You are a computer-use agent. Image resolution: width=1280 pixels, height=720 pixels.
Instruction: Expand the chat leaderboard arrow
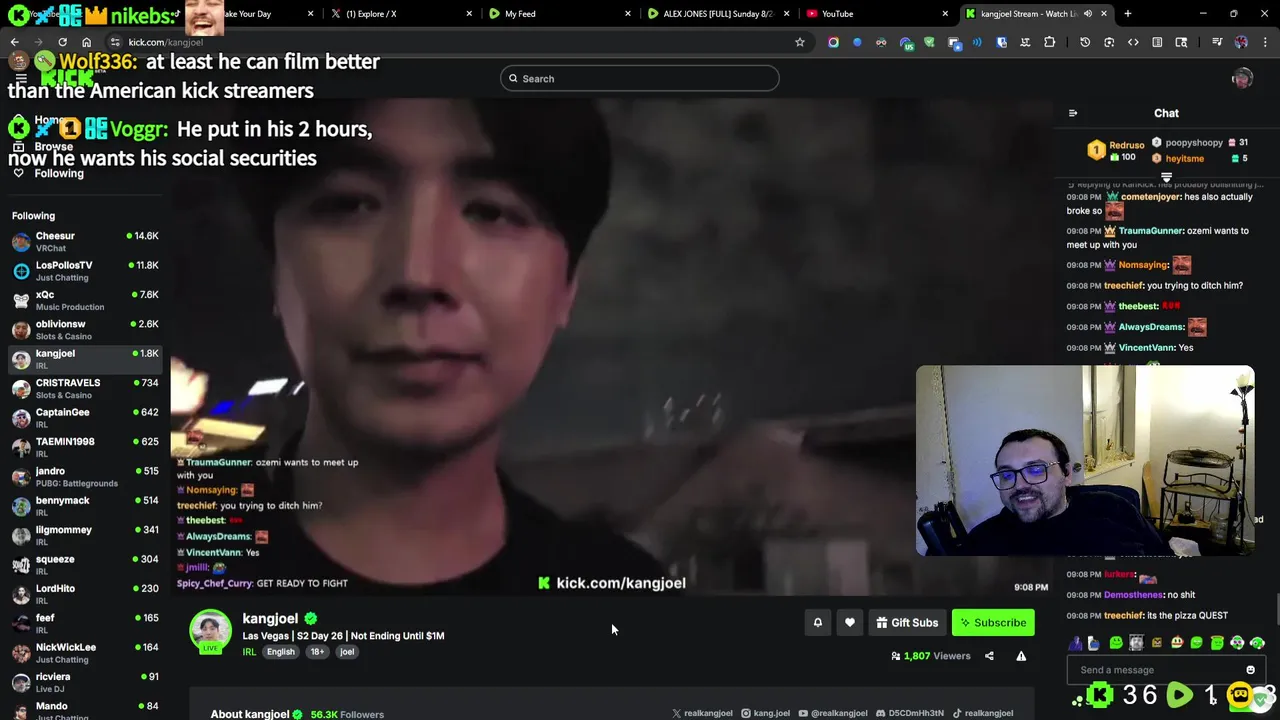pos(1166,178)
